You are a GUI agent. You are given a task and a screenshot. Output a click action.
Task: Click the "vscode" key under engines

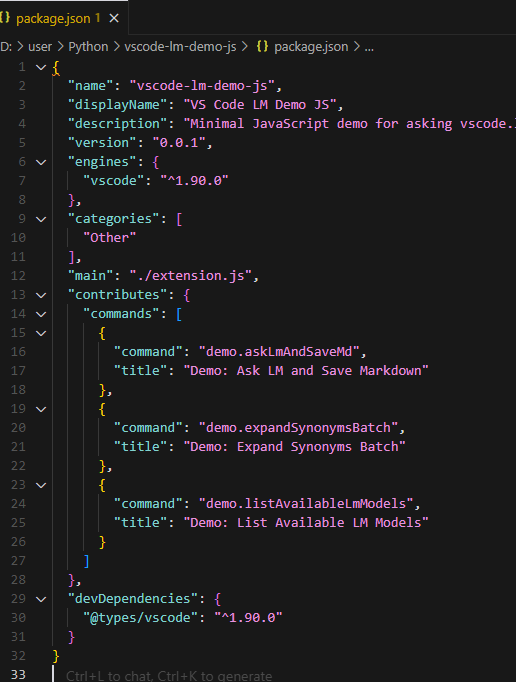pyautogui.click(x=114, y=181)
